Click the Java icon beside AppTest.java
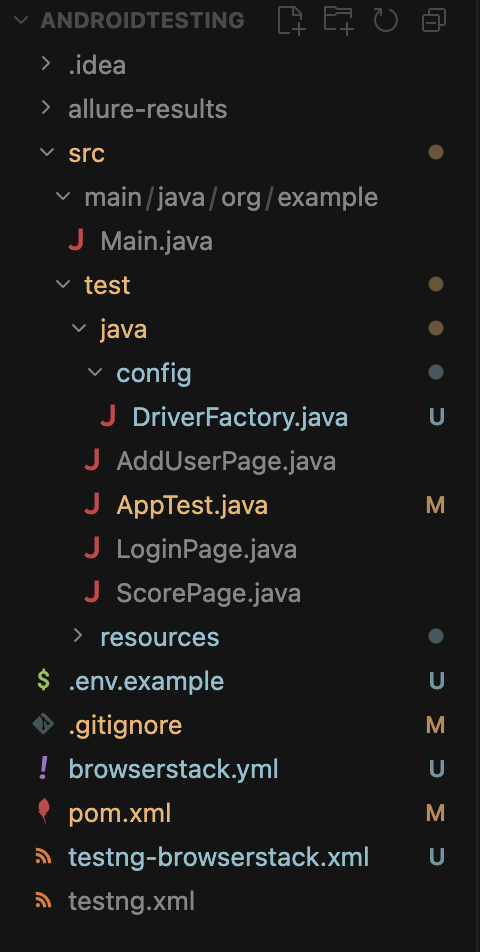 coord(92,505)
